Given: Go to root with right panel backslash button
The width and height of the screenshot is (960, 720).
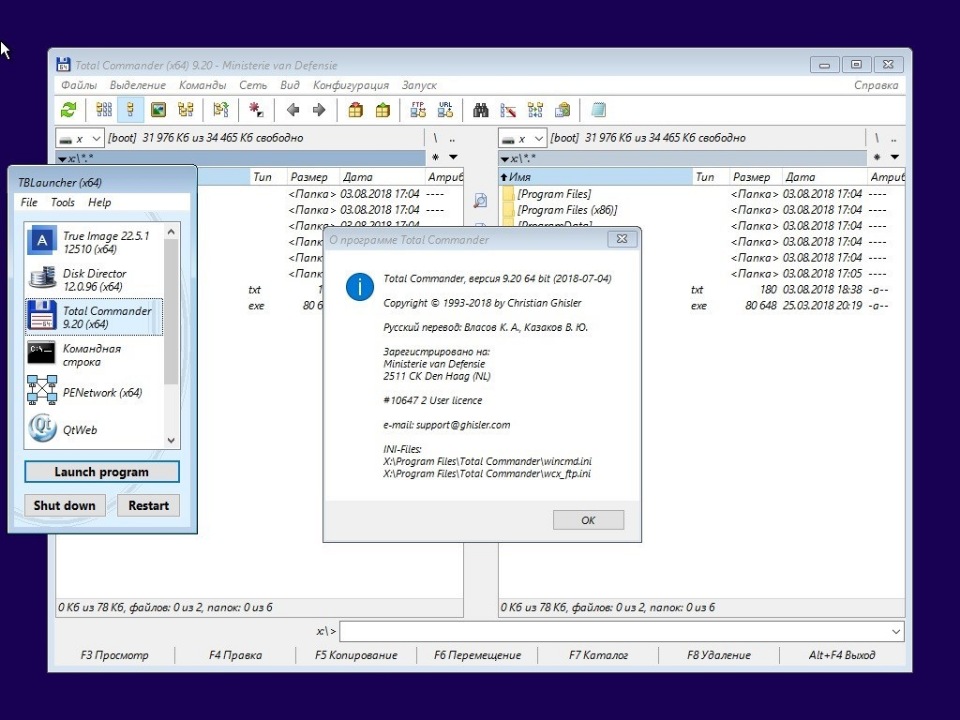Looking at the screenshot, I should 877,138.
